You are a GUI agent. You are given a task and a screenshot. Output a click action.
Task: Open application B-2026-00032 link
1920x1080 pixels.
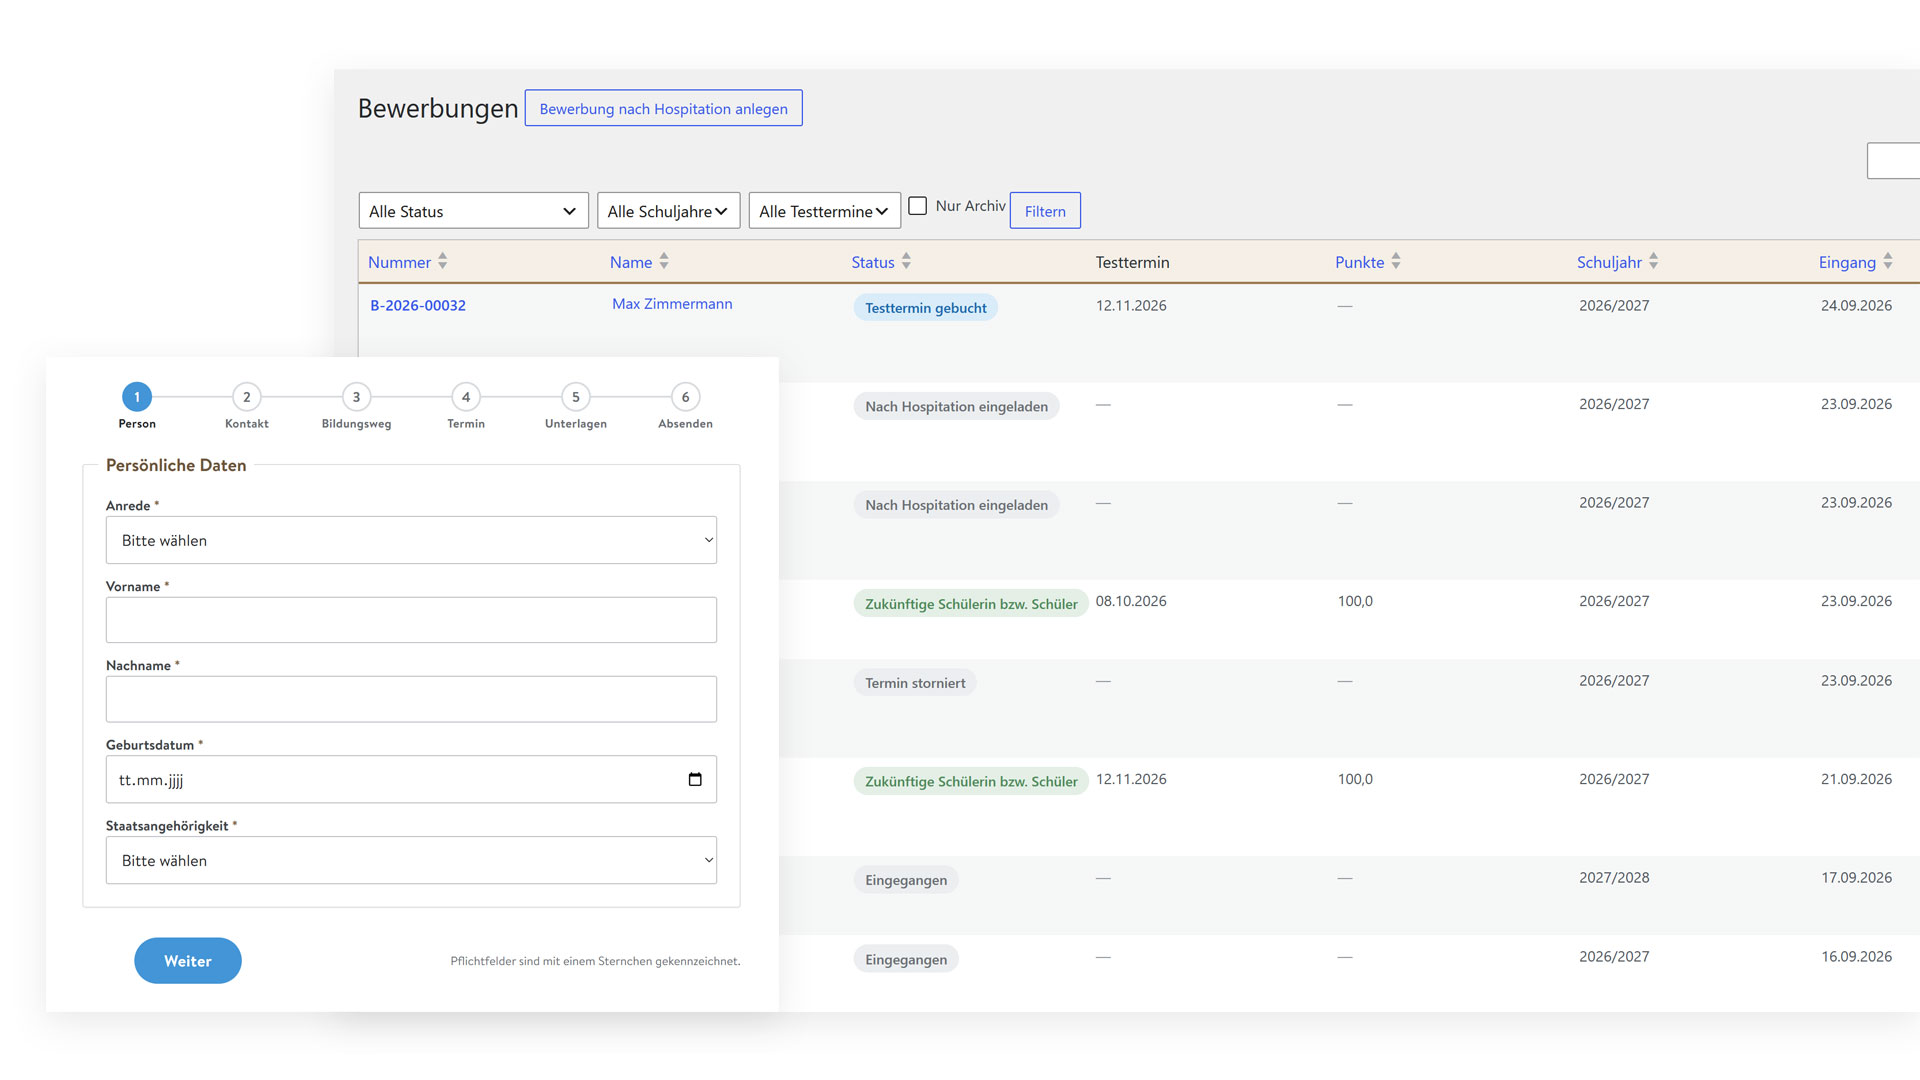pyautogui.click(x=418, y=306)
